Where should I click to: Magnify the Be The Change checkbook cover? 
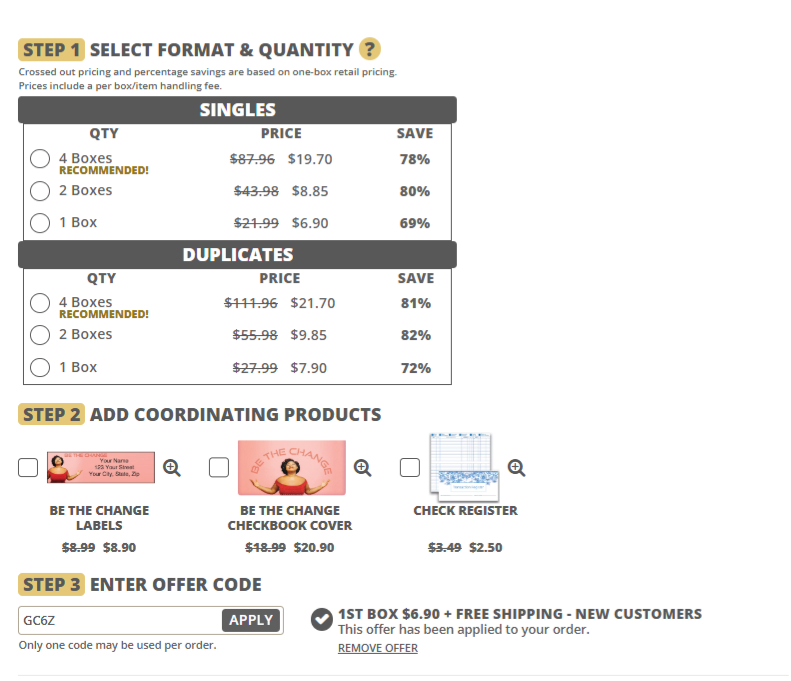pos(362,467)
